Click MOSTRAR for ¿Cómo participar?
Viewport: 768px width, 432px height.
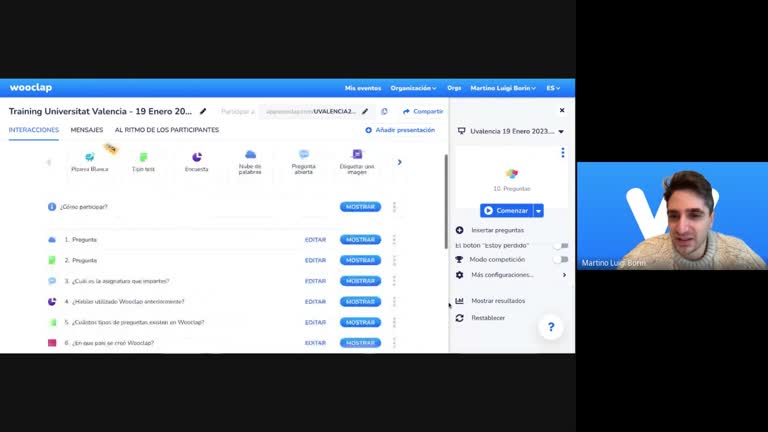point(360,207)
